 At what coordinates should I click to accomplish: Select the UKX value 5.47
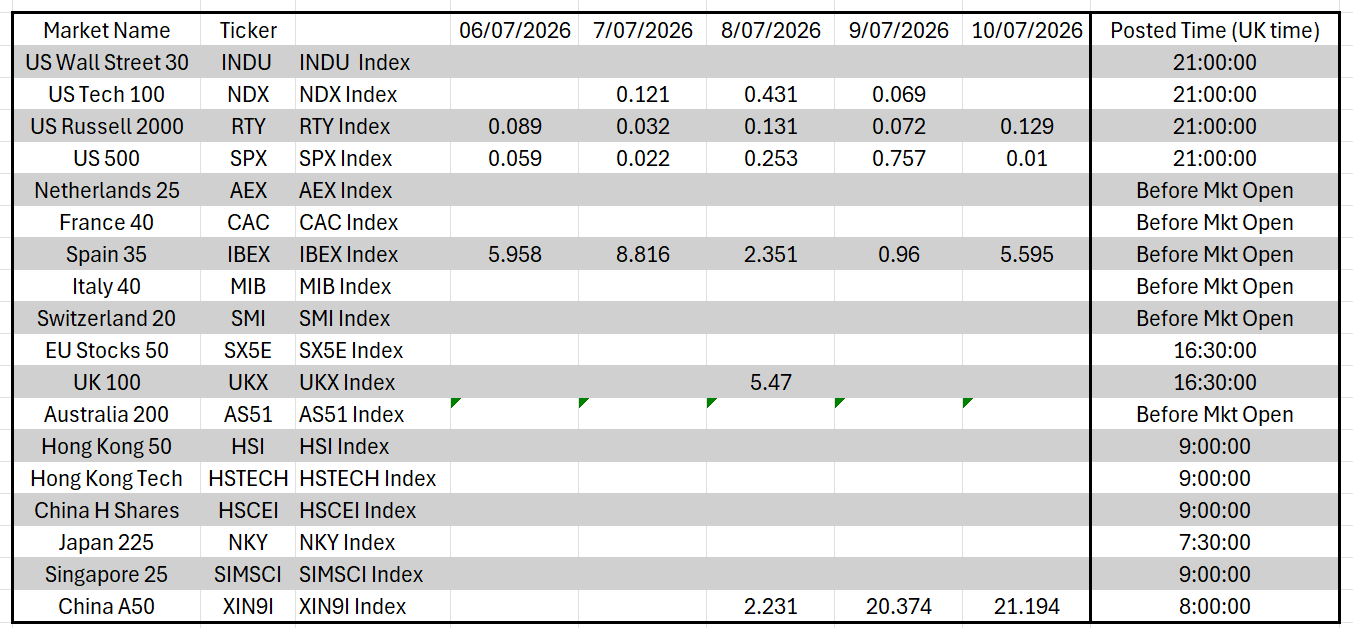pyautogui.click(x=771, y=382)
